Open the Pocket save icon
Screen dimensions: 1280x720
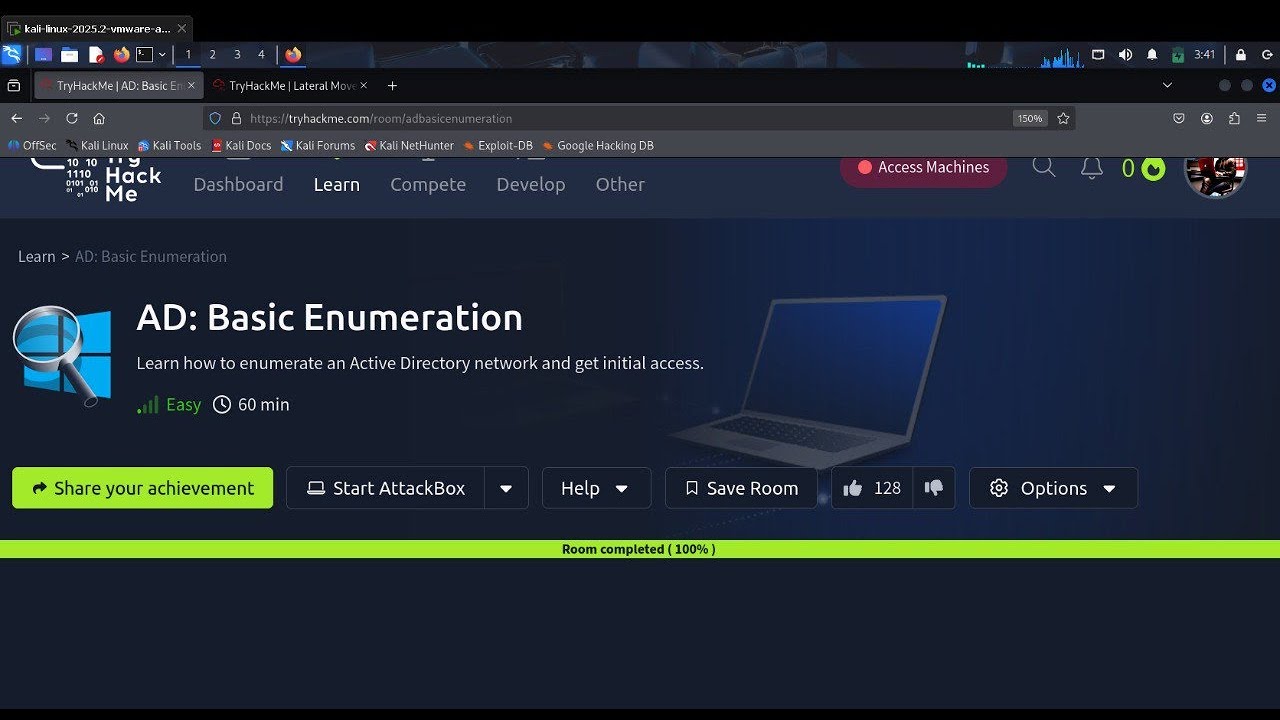(x=1179, y=118)
